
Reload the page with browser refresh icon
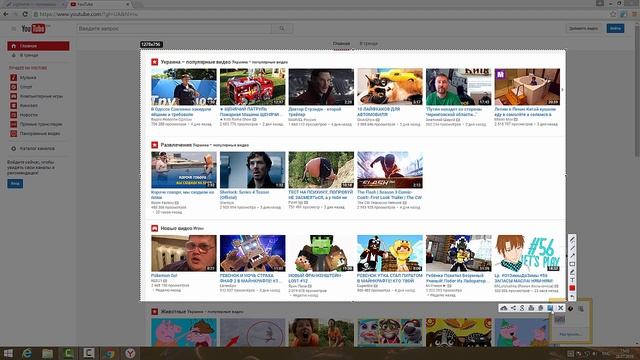(x=25, y=14)
